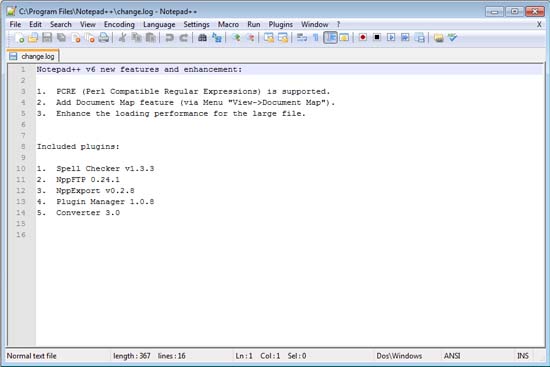
Task: Click the line about PCRE support
Action: [183, 92]
